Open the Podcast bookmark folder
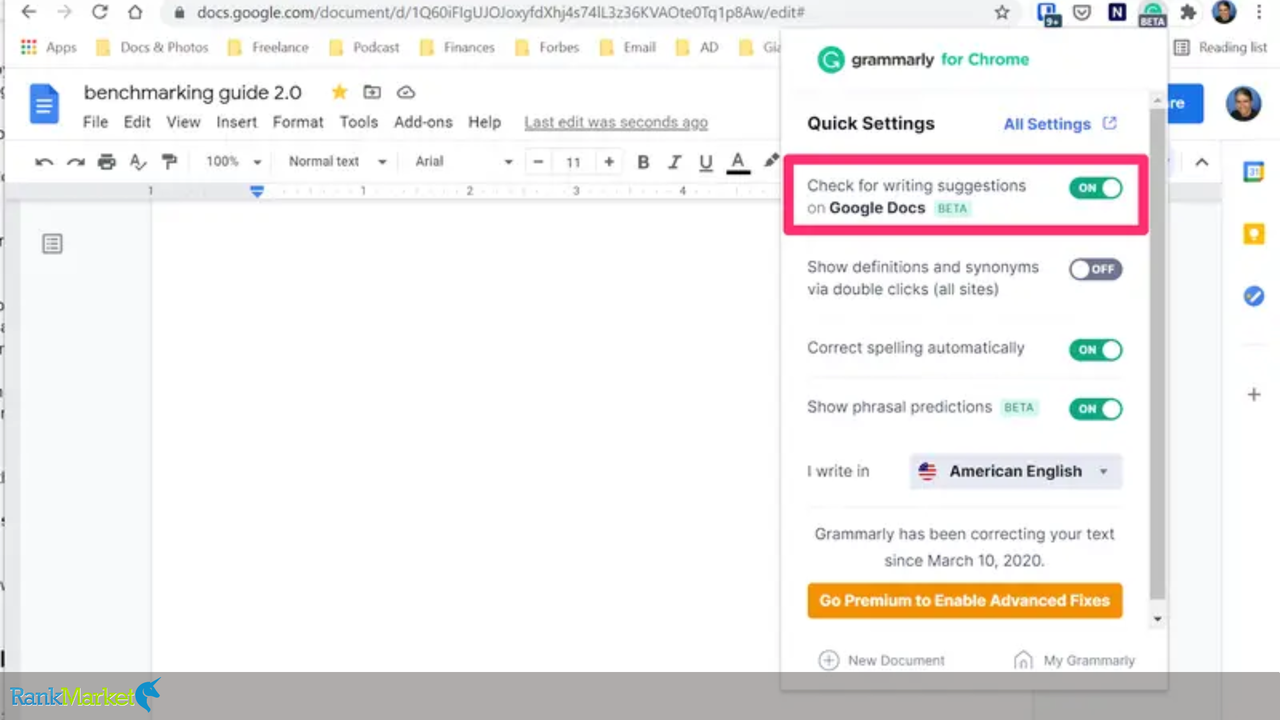Image resolution: width=1280 pixels, height=720 pixels. (364, 47)
